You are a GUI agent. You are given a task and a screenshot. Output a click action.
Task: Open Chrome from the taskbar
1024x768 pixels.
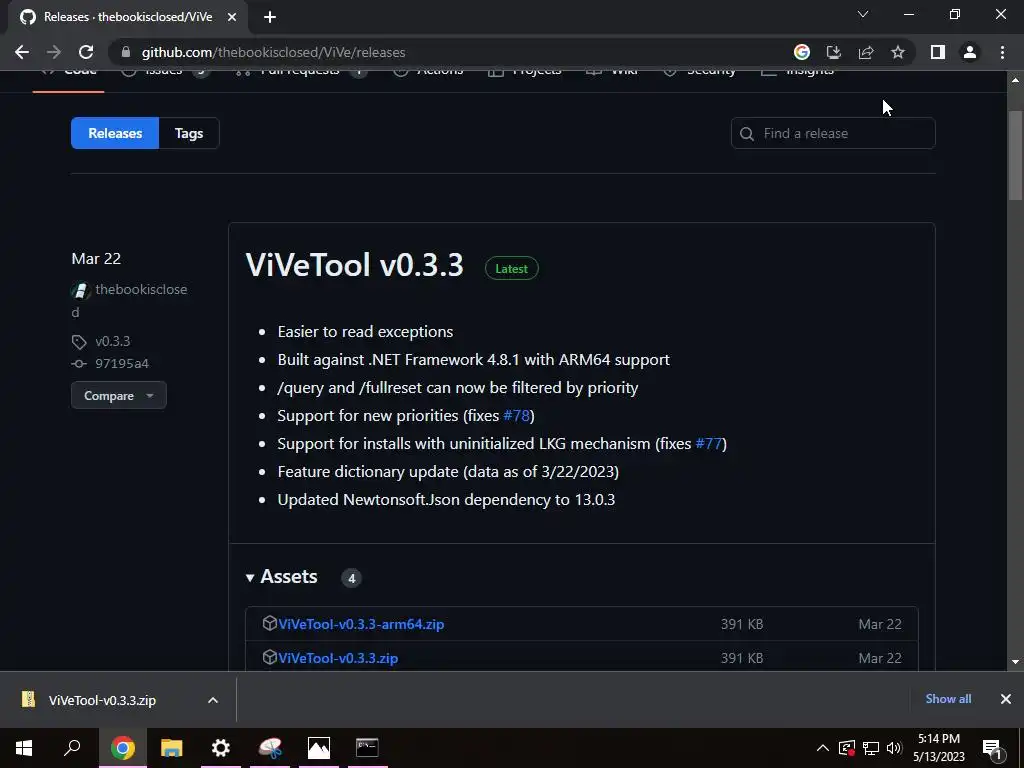pos(122,748)
